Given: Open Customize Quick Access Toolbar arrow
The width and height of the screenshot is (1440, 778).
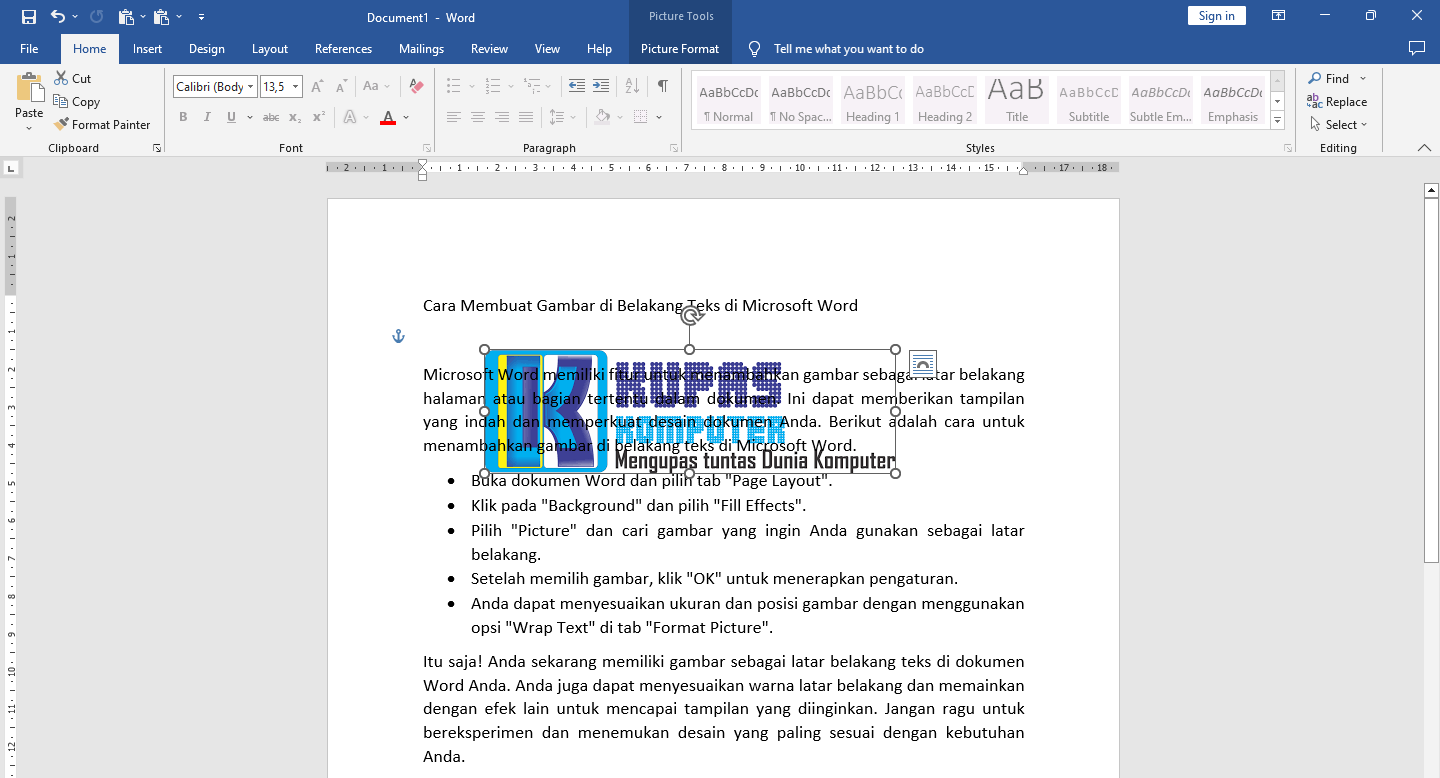Looking at the screenshot, I should pyautogui.click(x=202, y=17).
